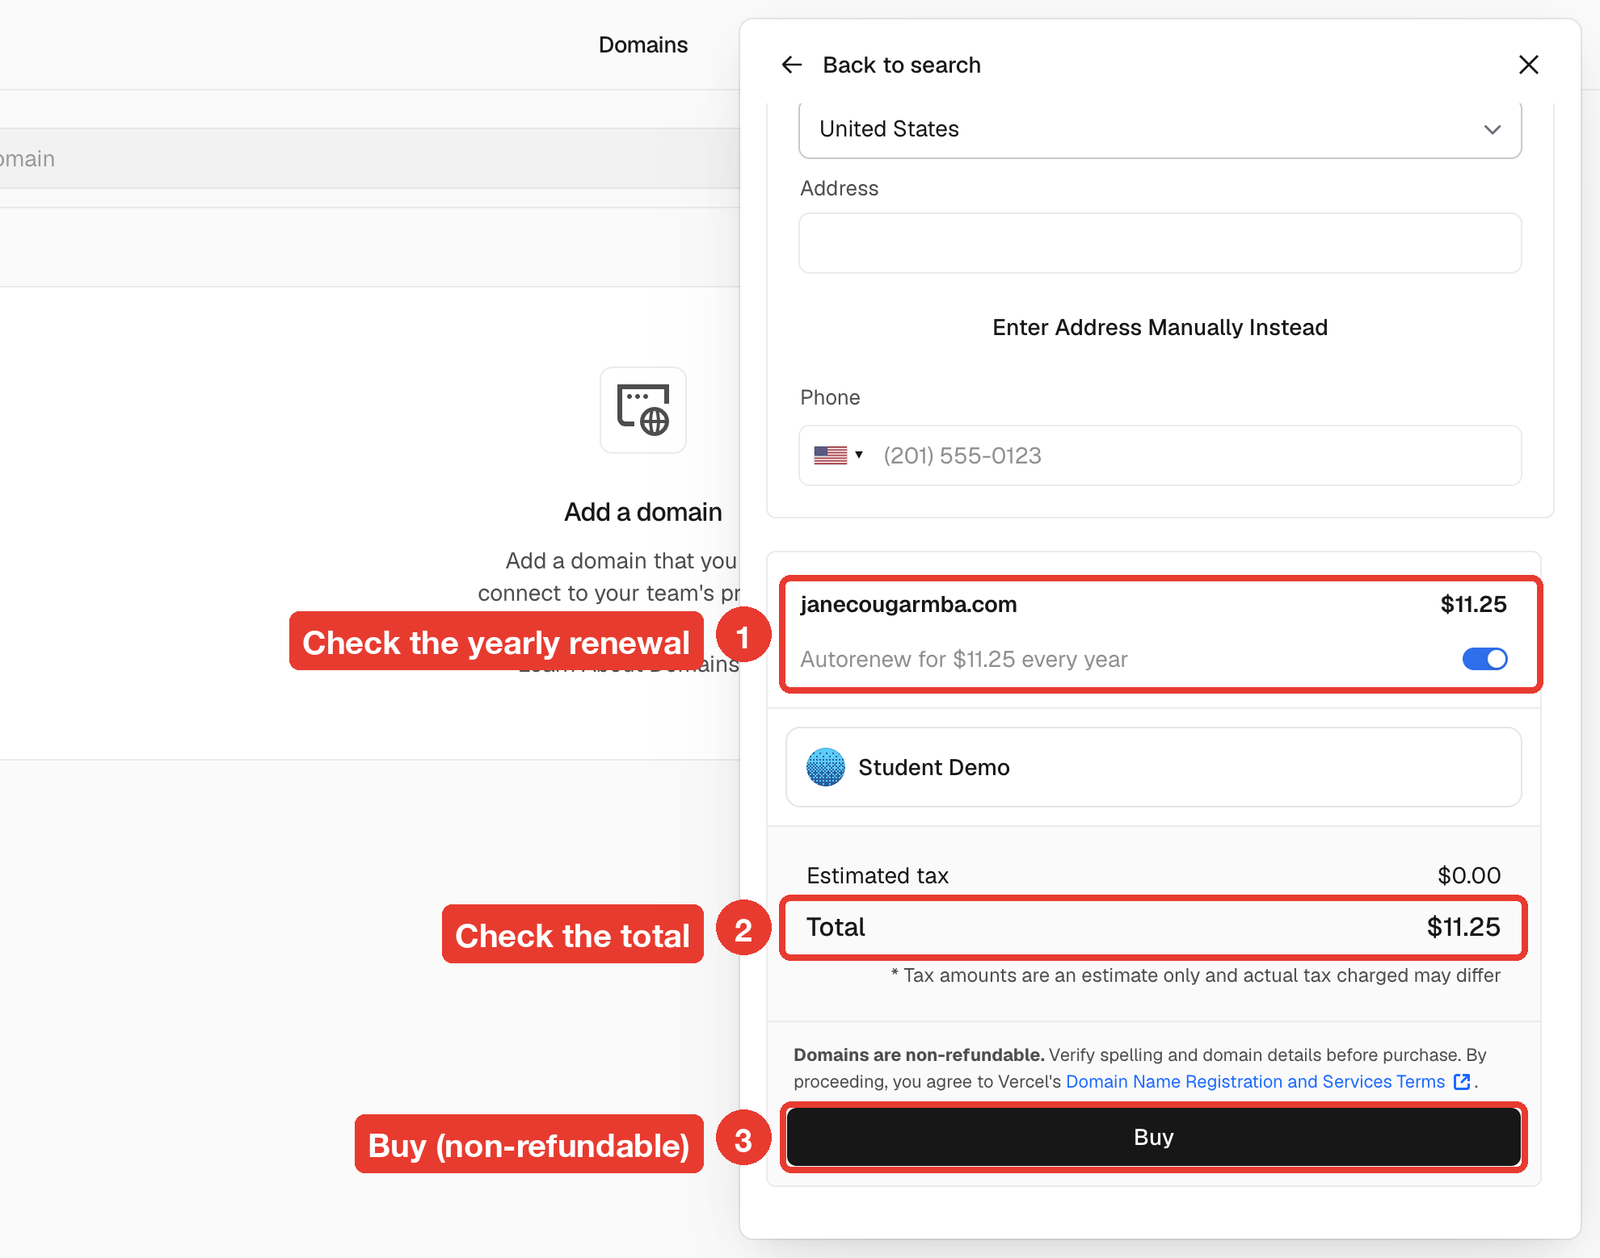Close the domain purchase panel

1528,65
